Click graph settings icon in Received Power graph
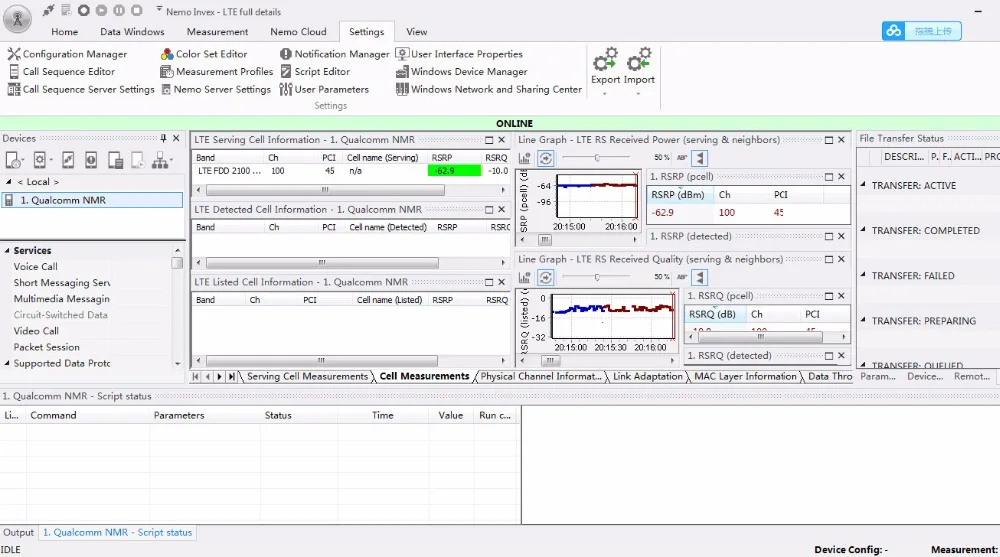 click(x=524, y=158)
